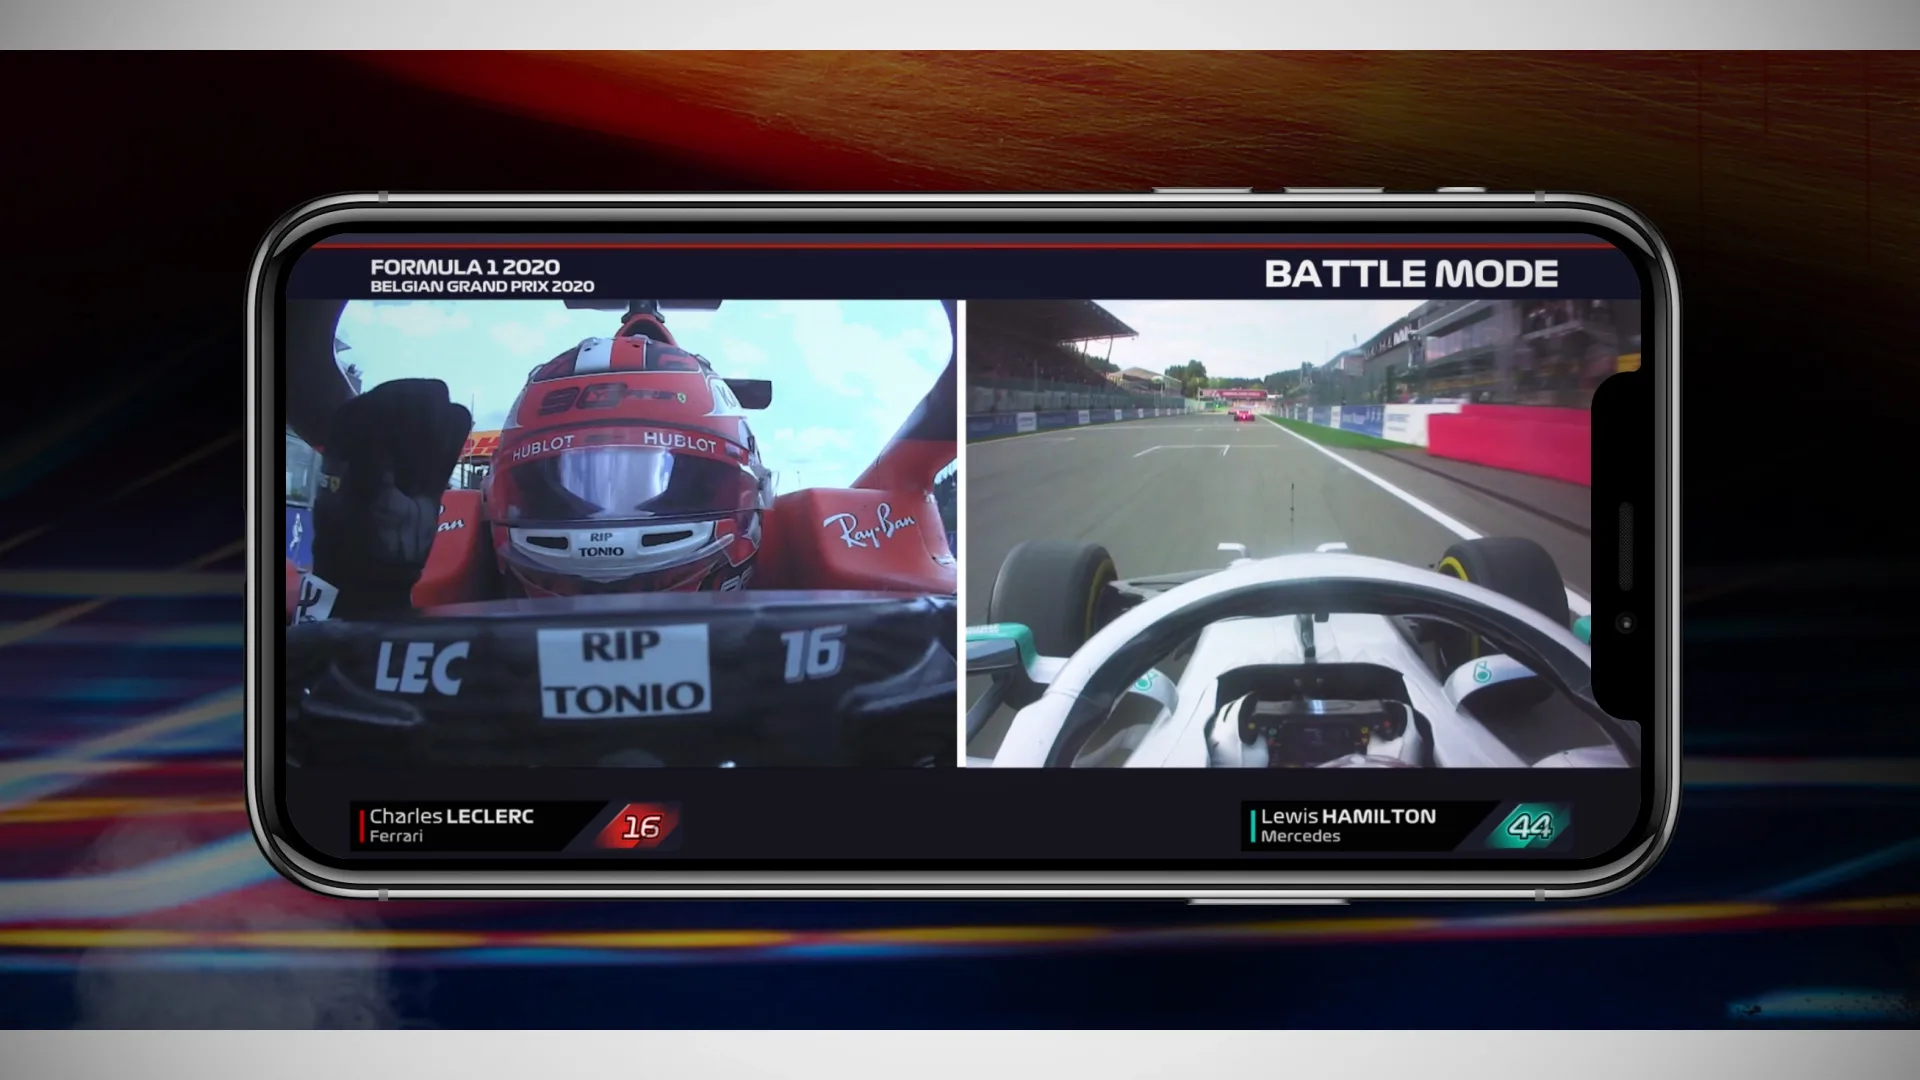The width and height of the screenshot is (1920, 1080).
Task: Click the Formula 1 2020 heading
Action: click(465, 267)
